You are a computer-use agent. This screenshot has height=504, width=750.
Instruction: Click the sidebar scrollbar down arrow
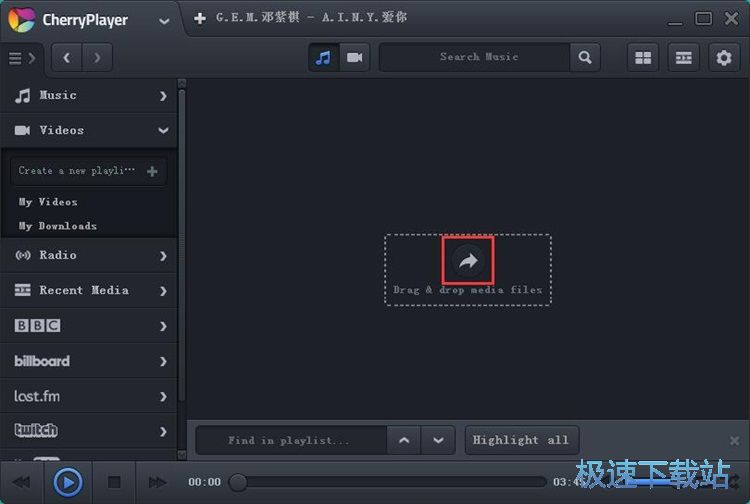tap(182, 454)
